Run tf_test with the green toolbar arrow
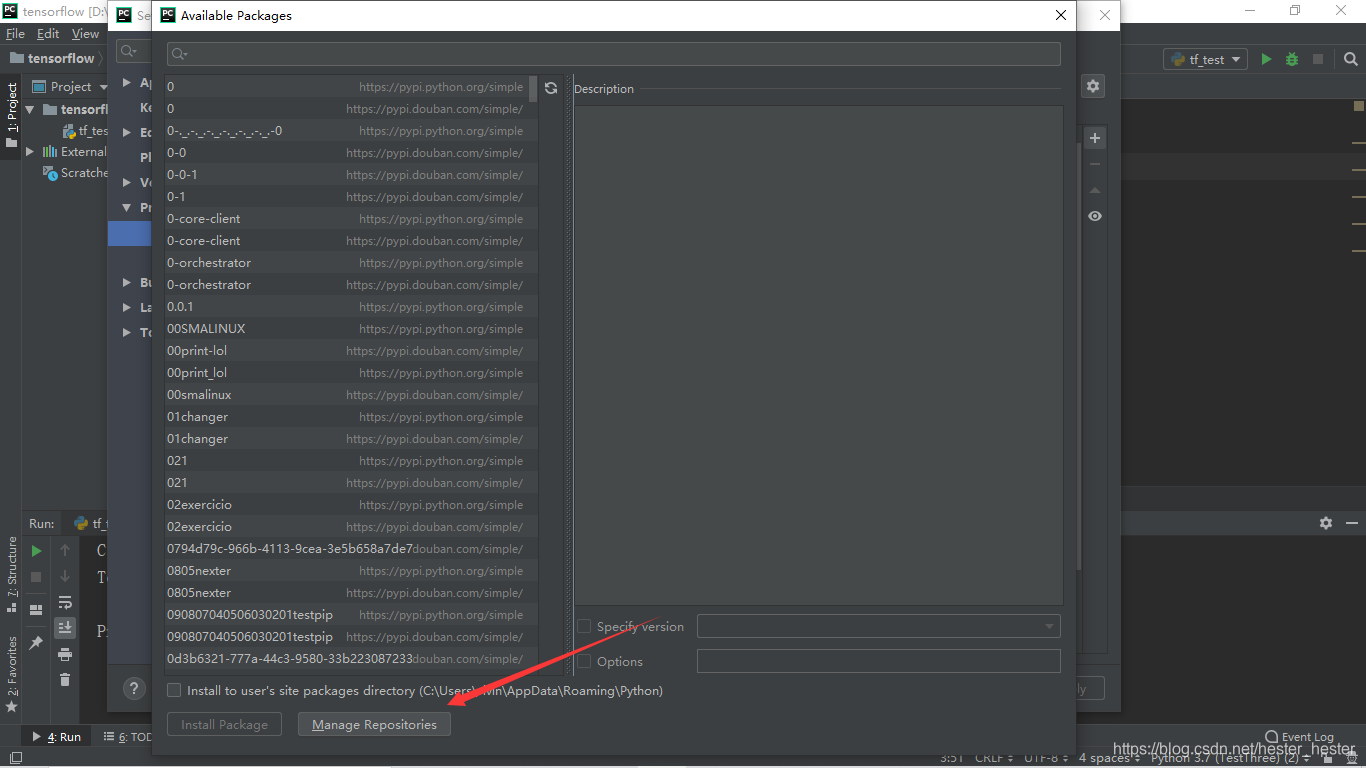1366x768 pixels. (x=1266, y=59)
